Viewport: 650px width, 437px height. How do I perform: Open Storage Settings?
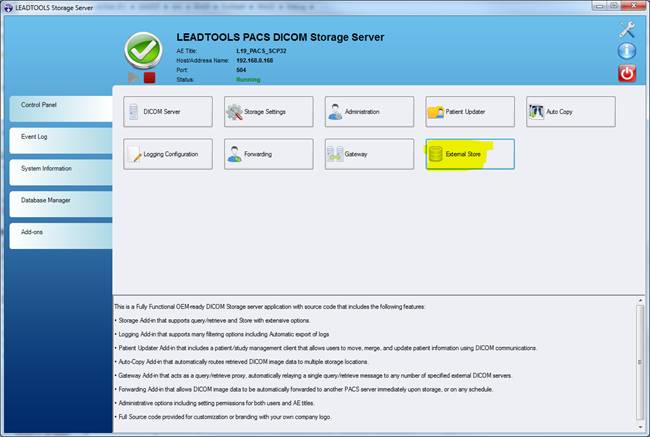point(269,112)
